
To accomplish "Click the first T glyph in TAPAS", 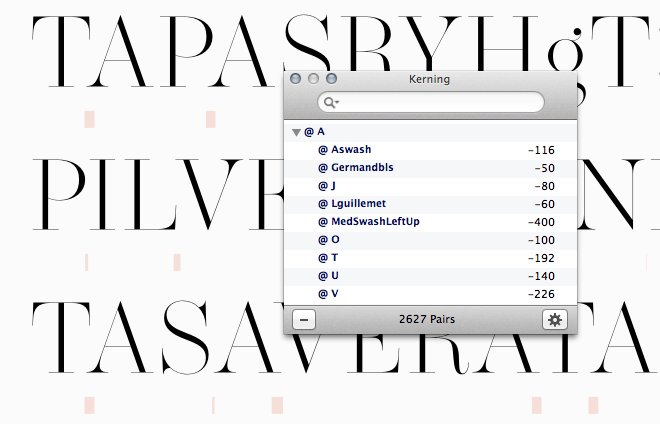I will tap(61, 51).
